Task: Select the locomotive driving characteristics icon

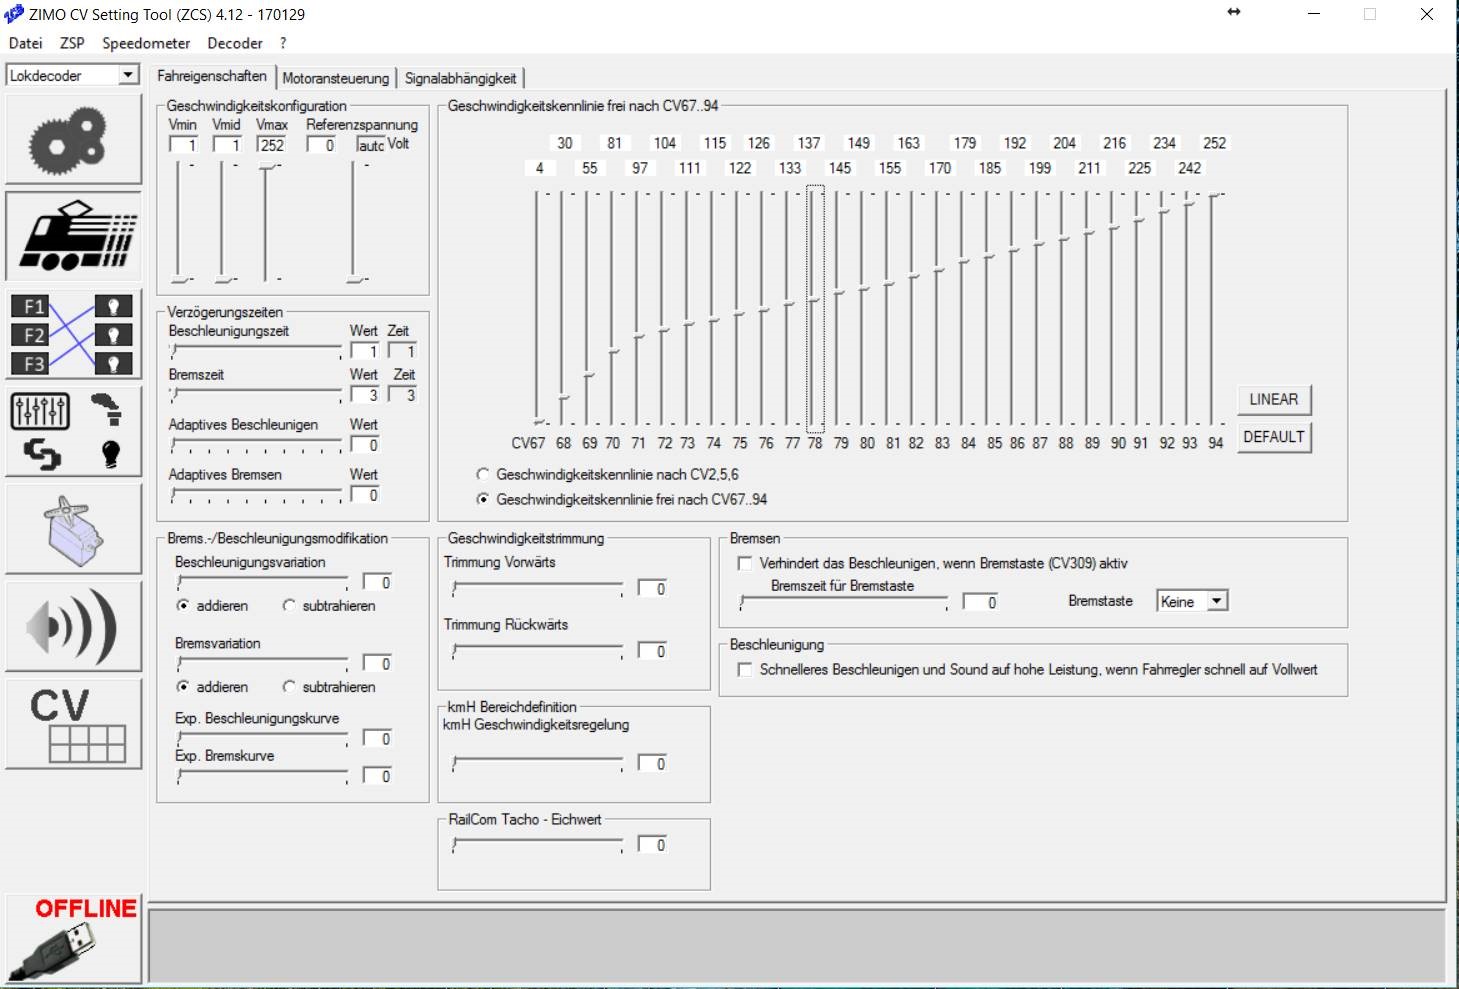Action: click(x=73, y=237)
